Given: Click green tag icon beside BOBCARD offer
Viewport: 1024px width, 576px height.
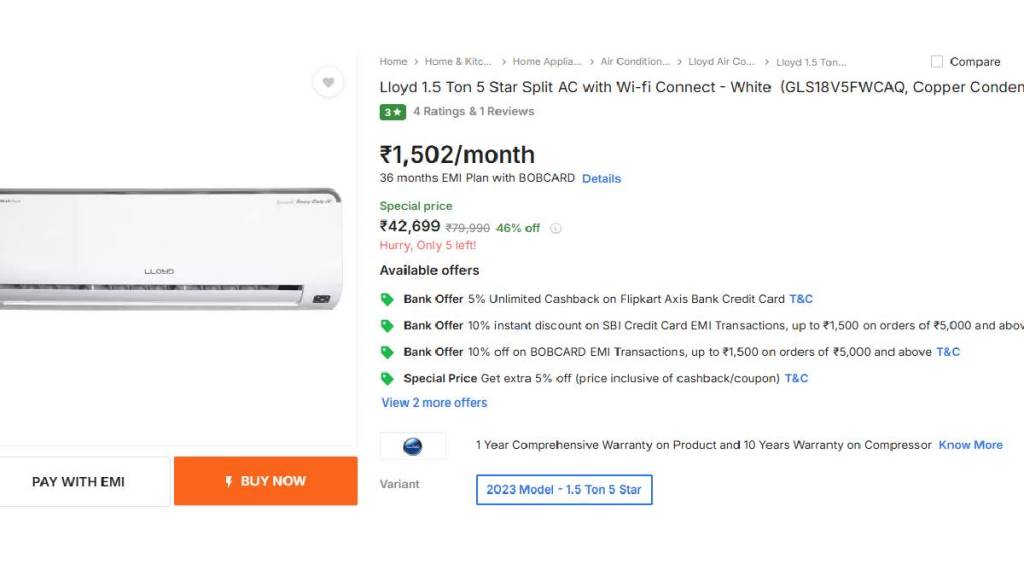Looking at the screenshot, I should pos(387,352).
